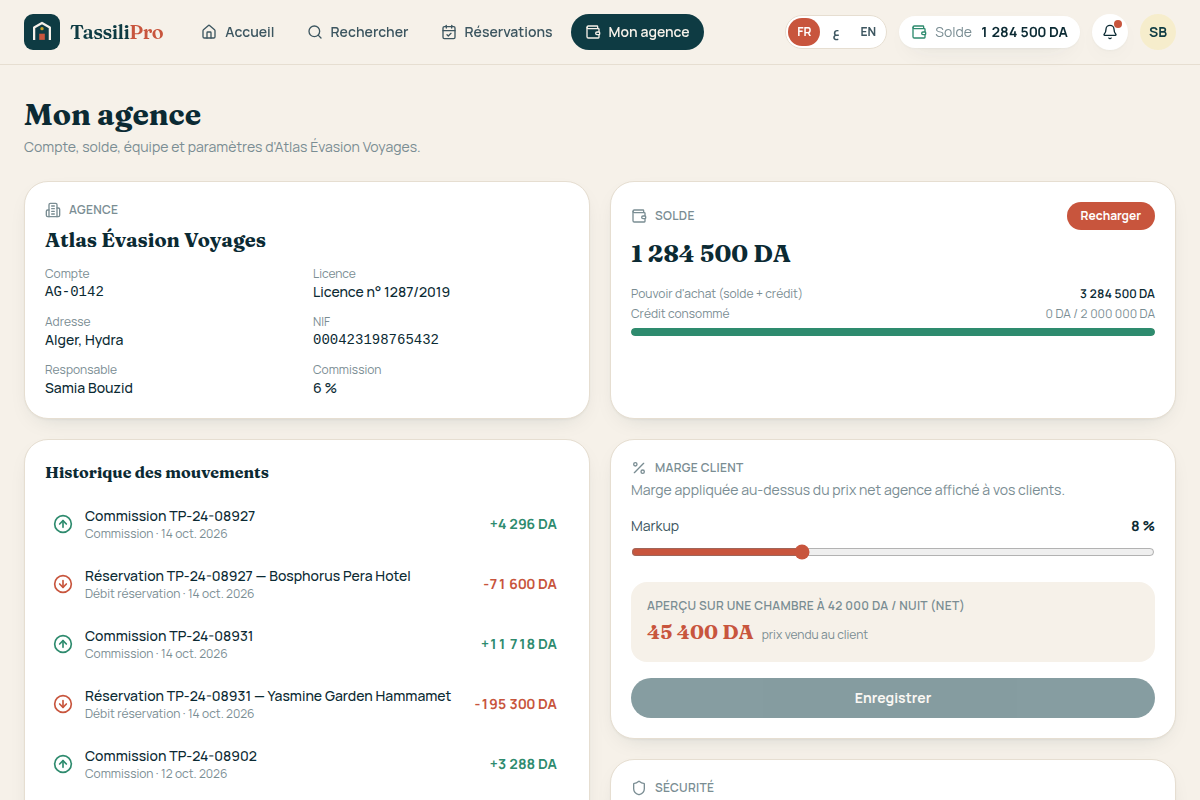Switch language to Arabic
Viewport: 1200px width, 800px height.
[836, 32]
